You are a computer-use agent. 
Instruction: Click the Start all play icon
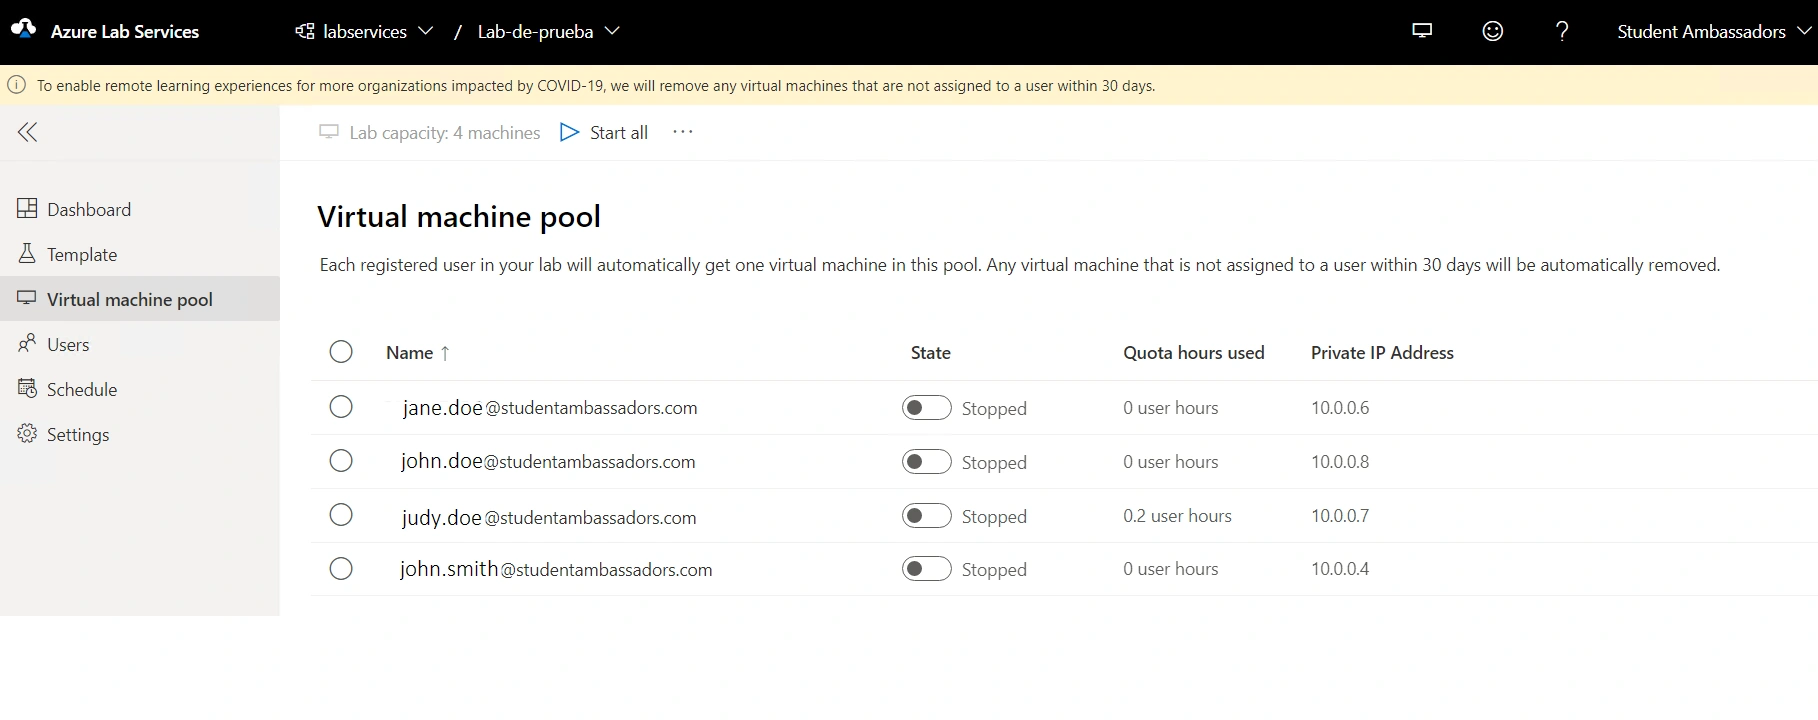(569, 132)
